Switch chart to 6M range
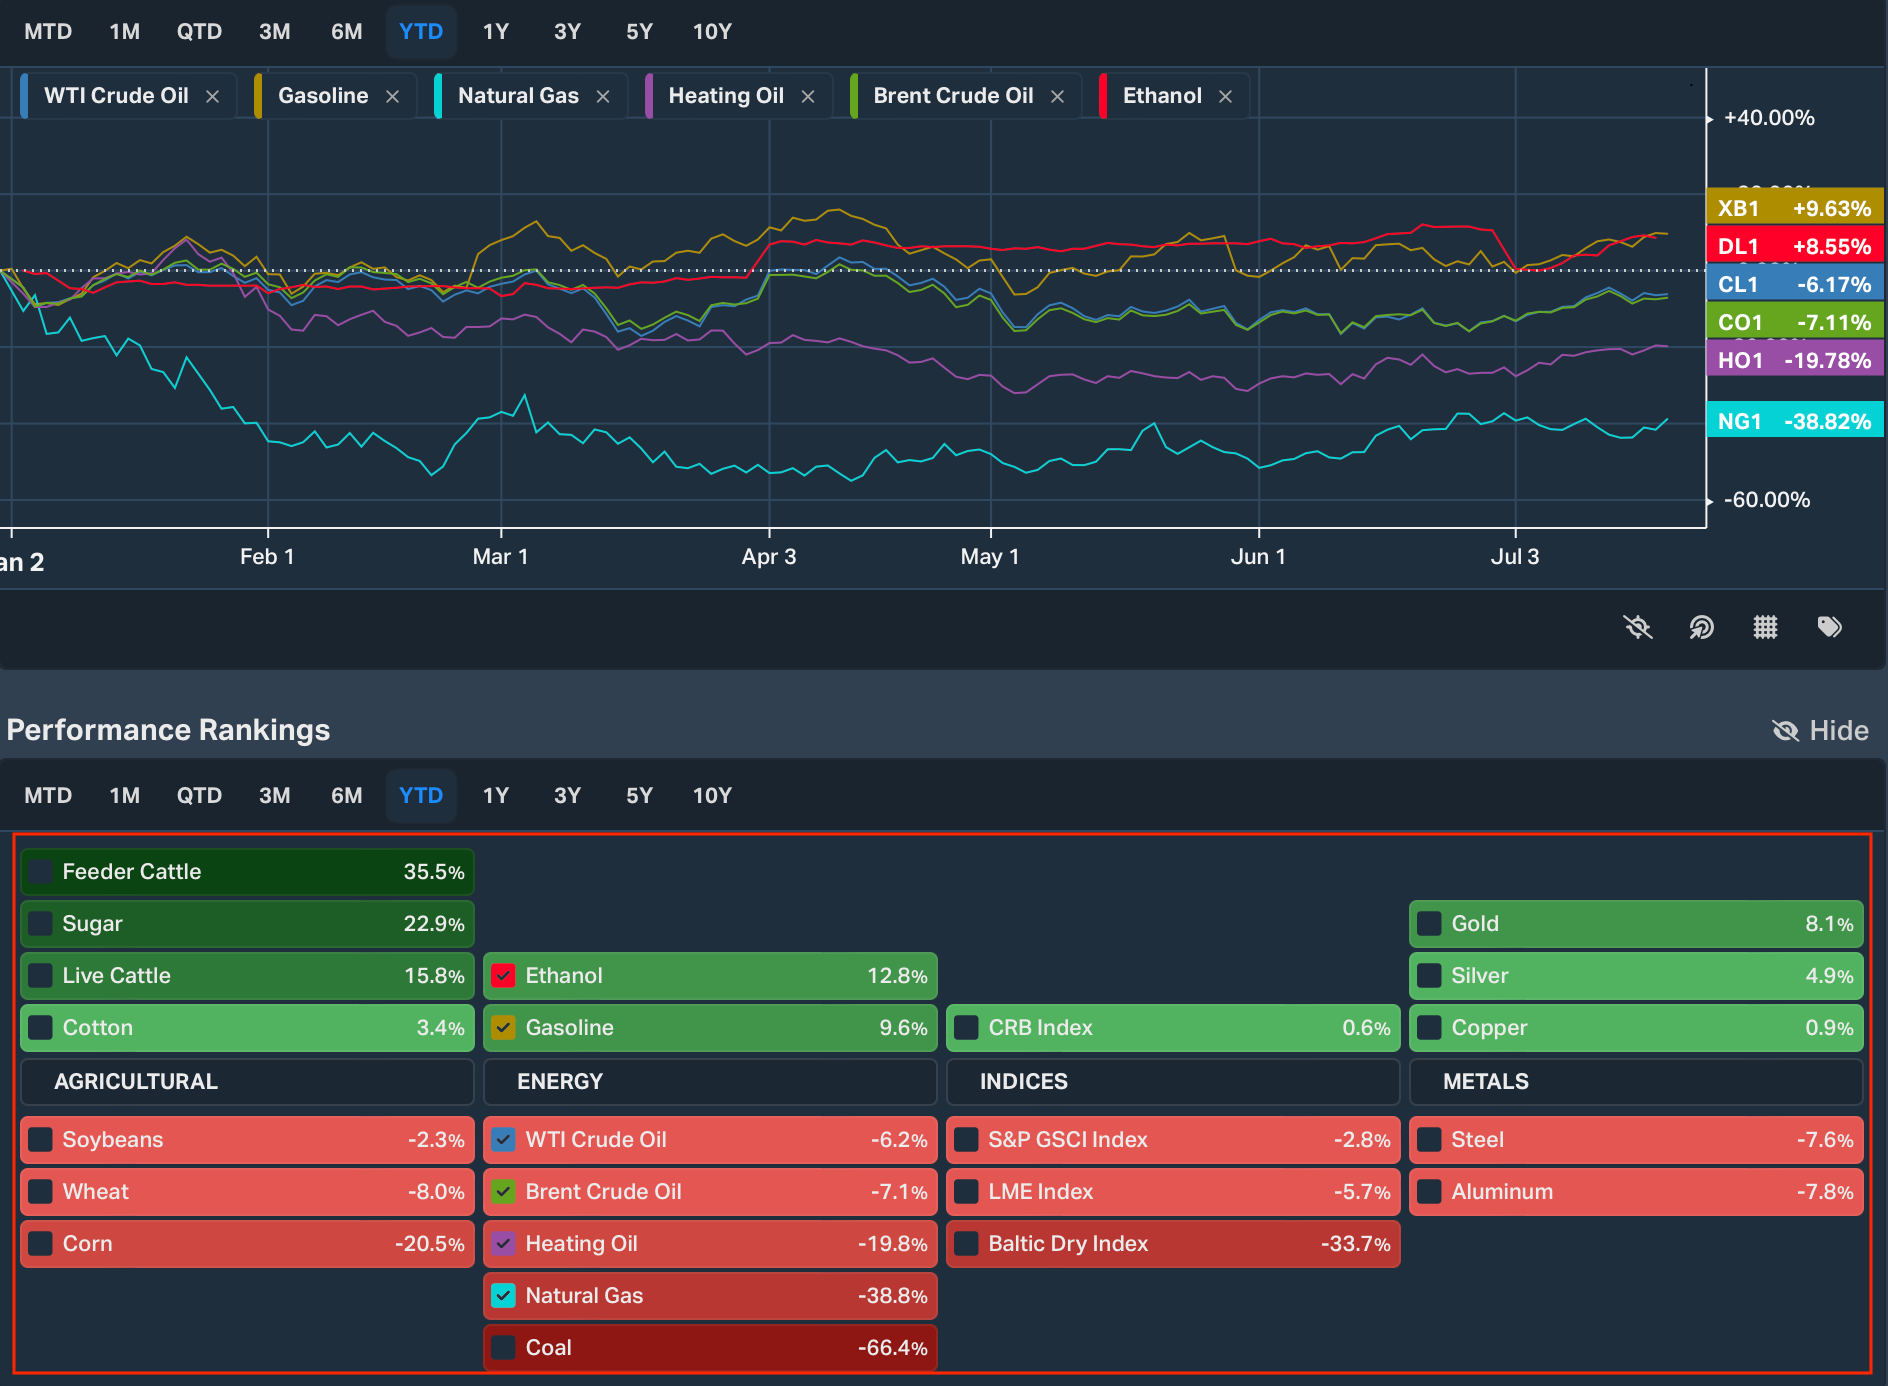Image resolution: width=1888 pixels, height=1386 pixels. coord(347,32)
